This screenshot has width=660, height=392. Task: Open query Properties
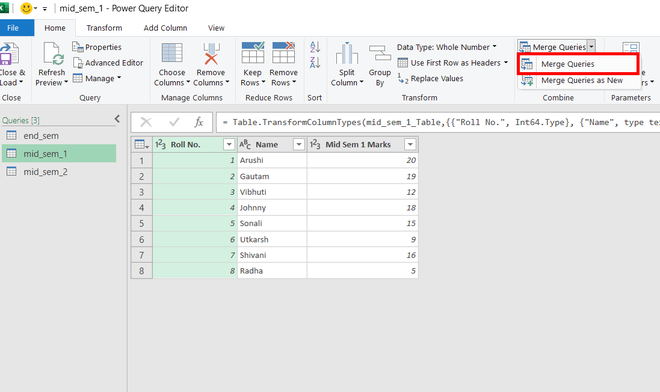click(x=97, y=47)
